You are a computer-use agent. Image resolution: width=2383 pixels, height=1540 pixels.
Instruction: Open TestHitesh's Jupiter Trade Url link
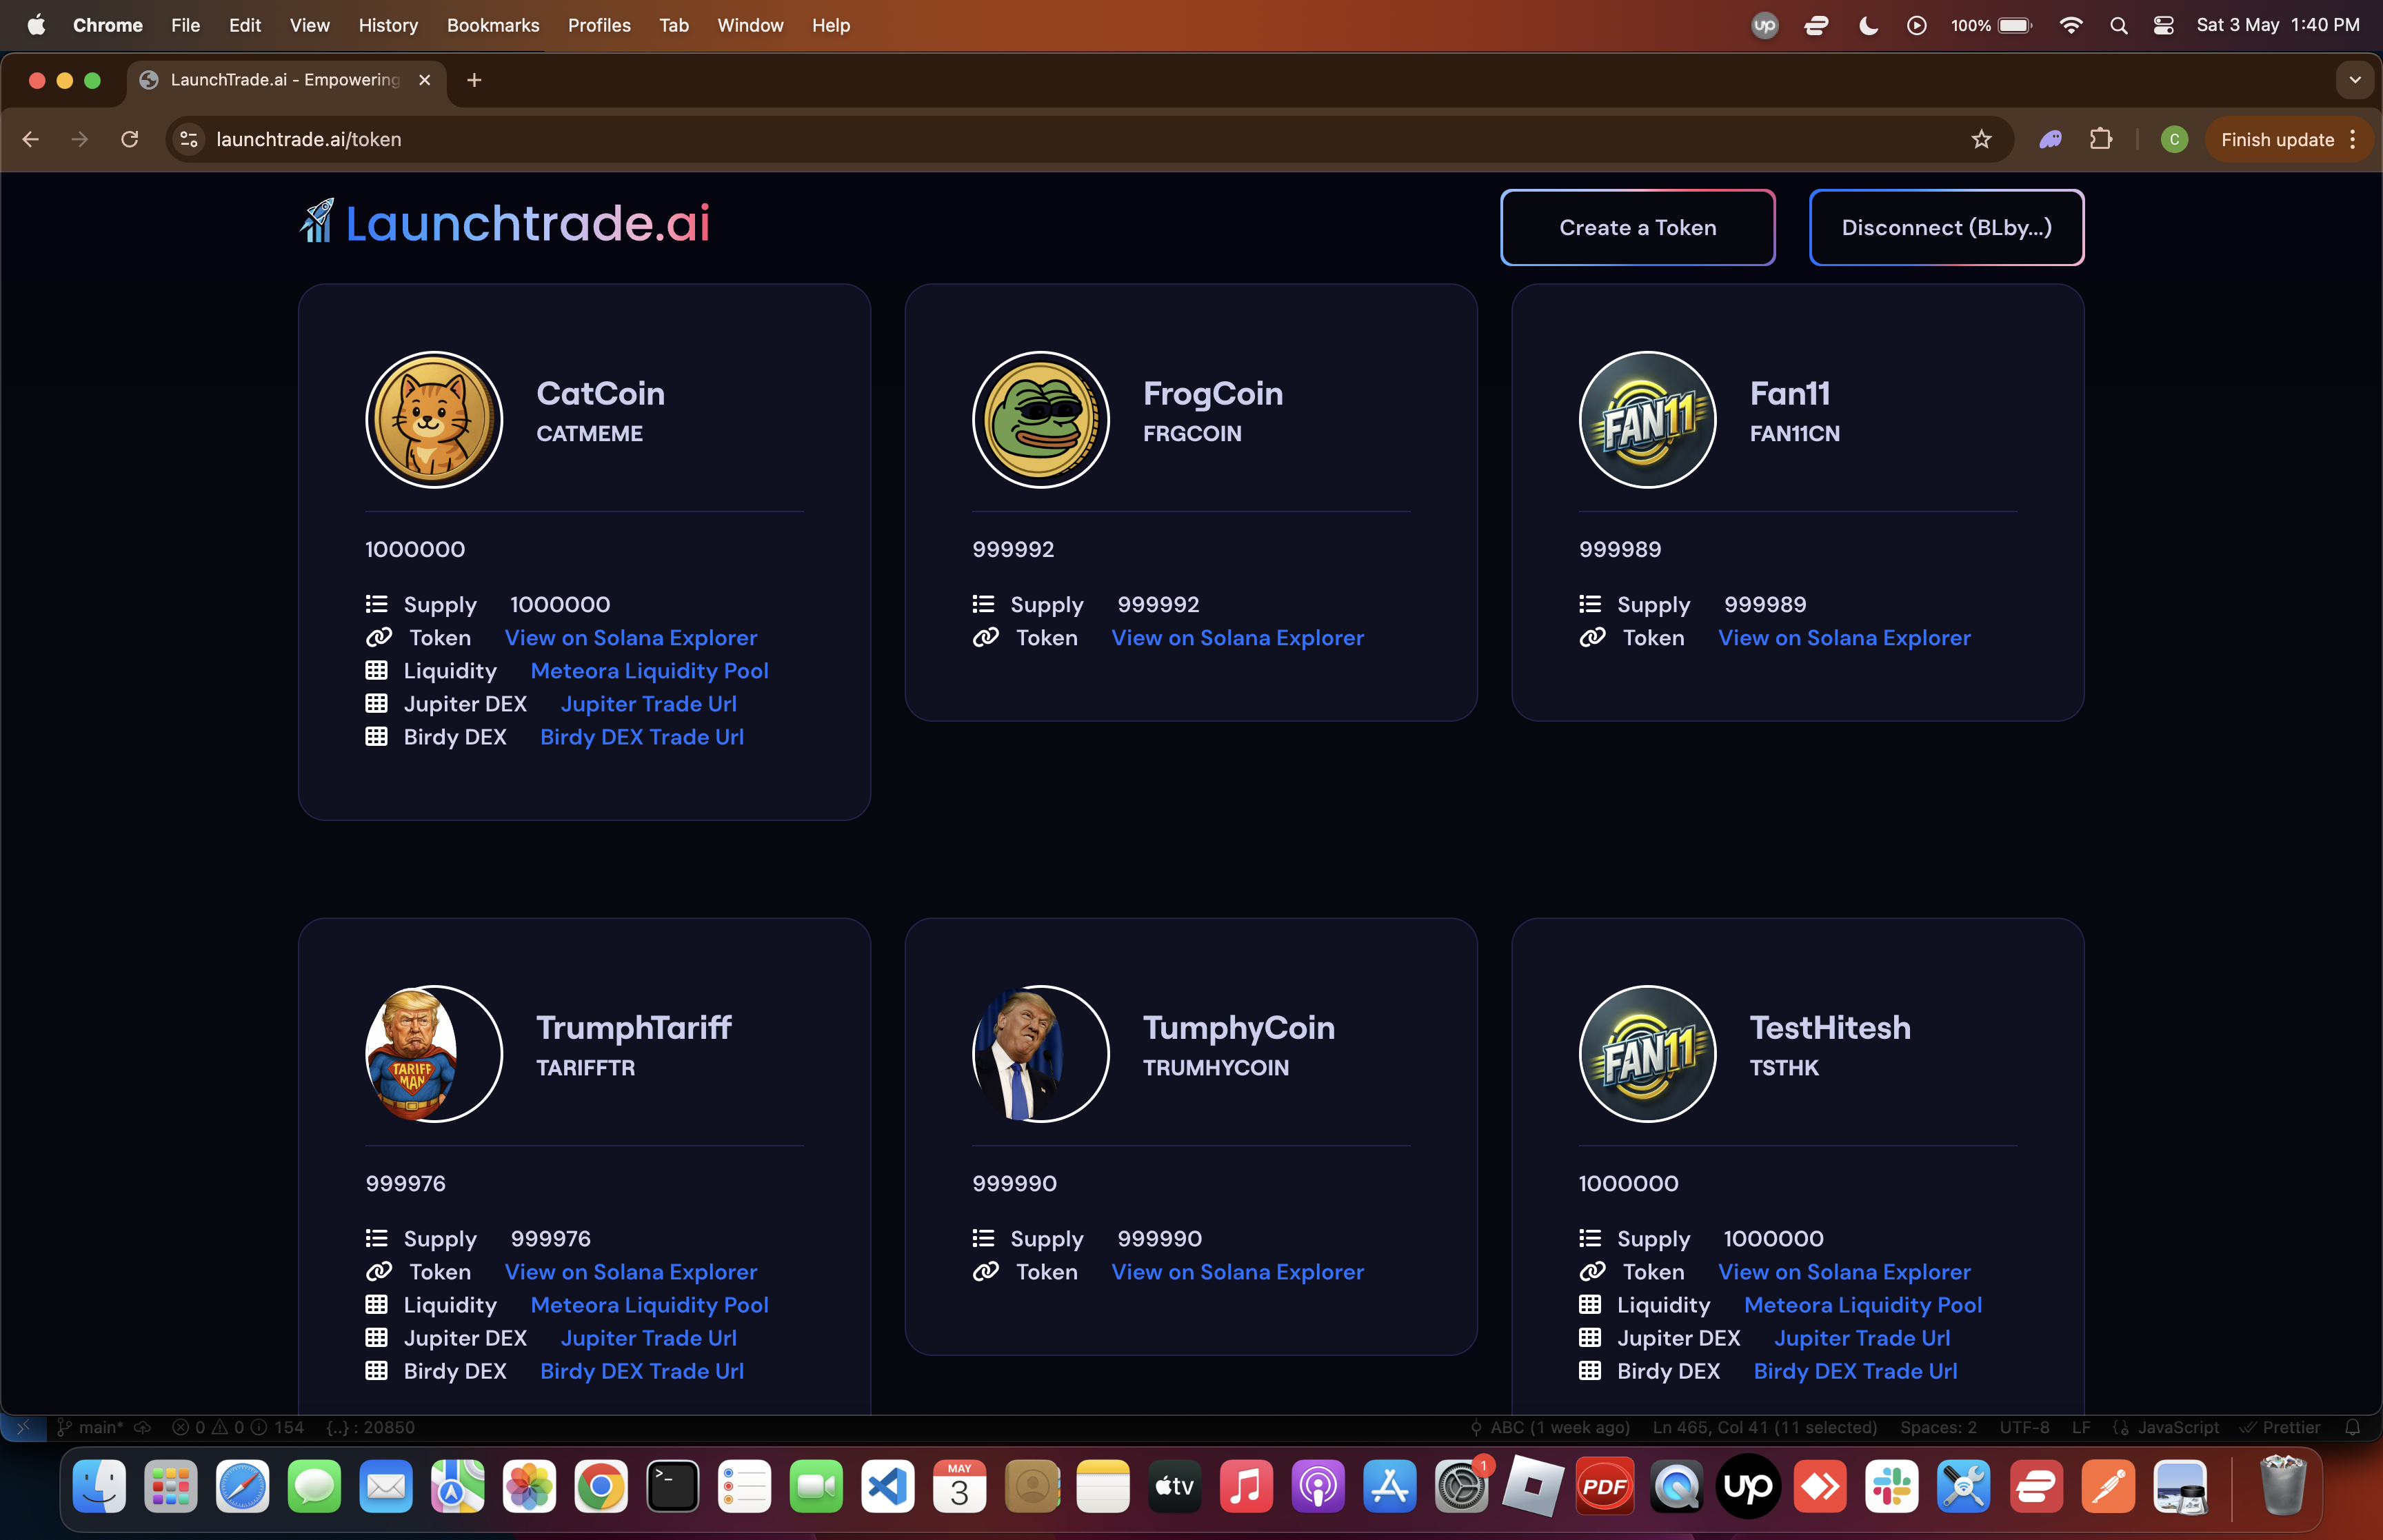(x=1861, y=1338)
